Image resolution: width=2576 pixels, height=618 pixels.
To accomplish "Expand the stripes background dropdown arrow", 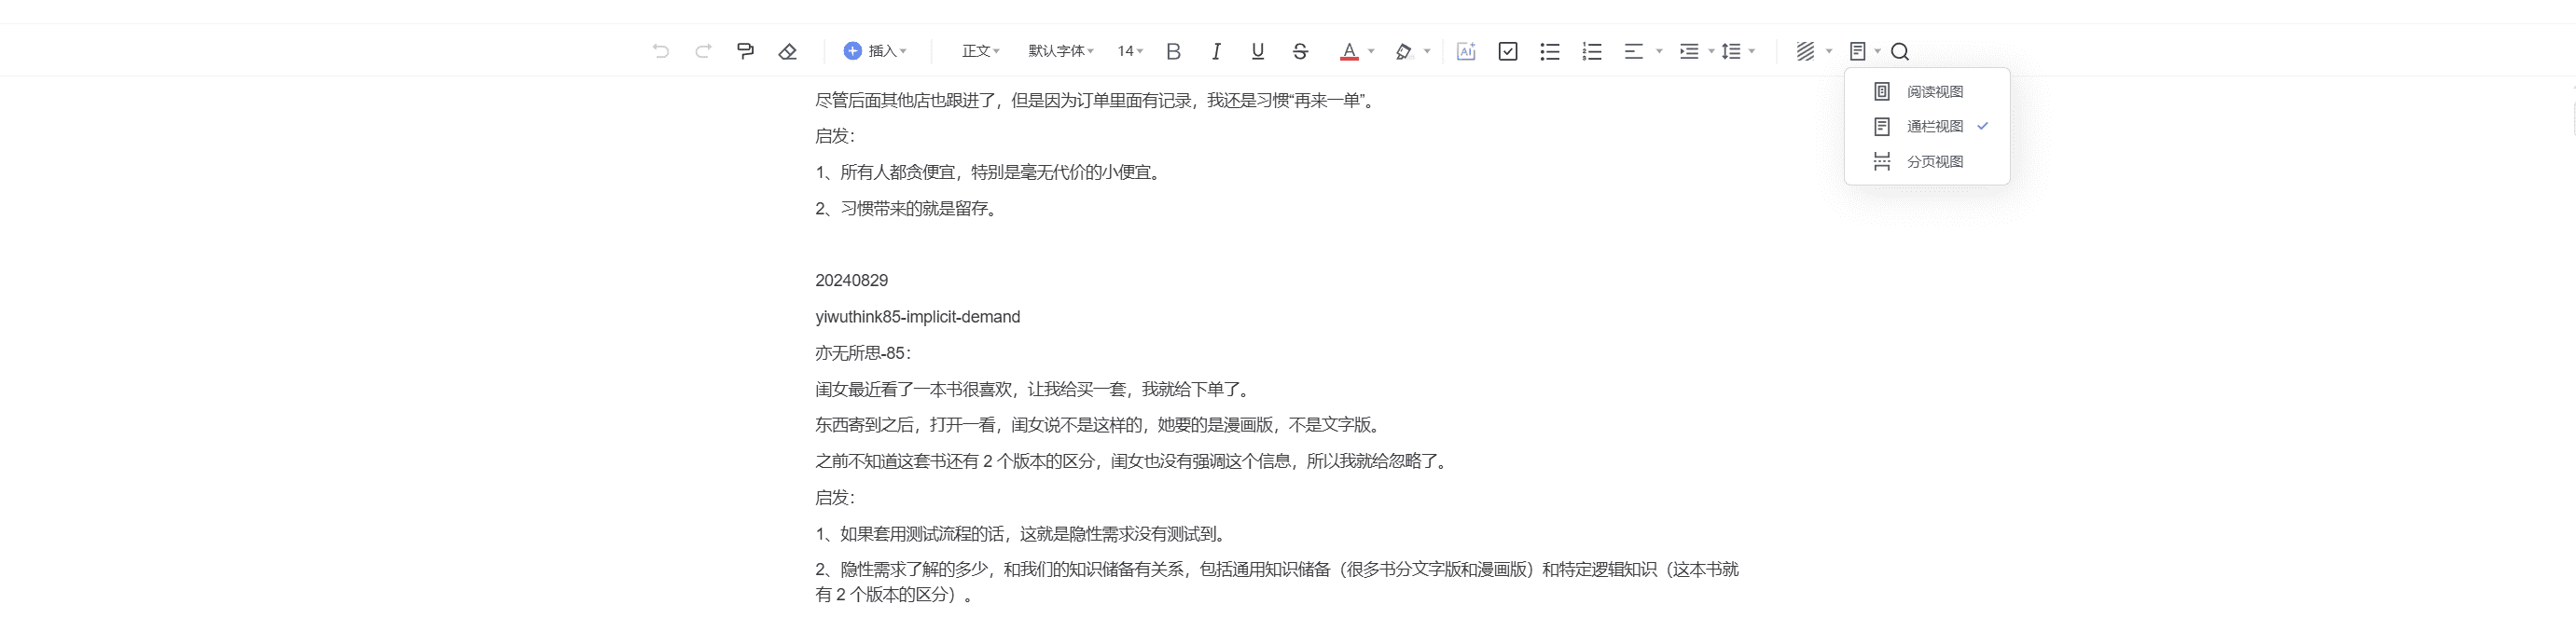I will (1830, 51).
